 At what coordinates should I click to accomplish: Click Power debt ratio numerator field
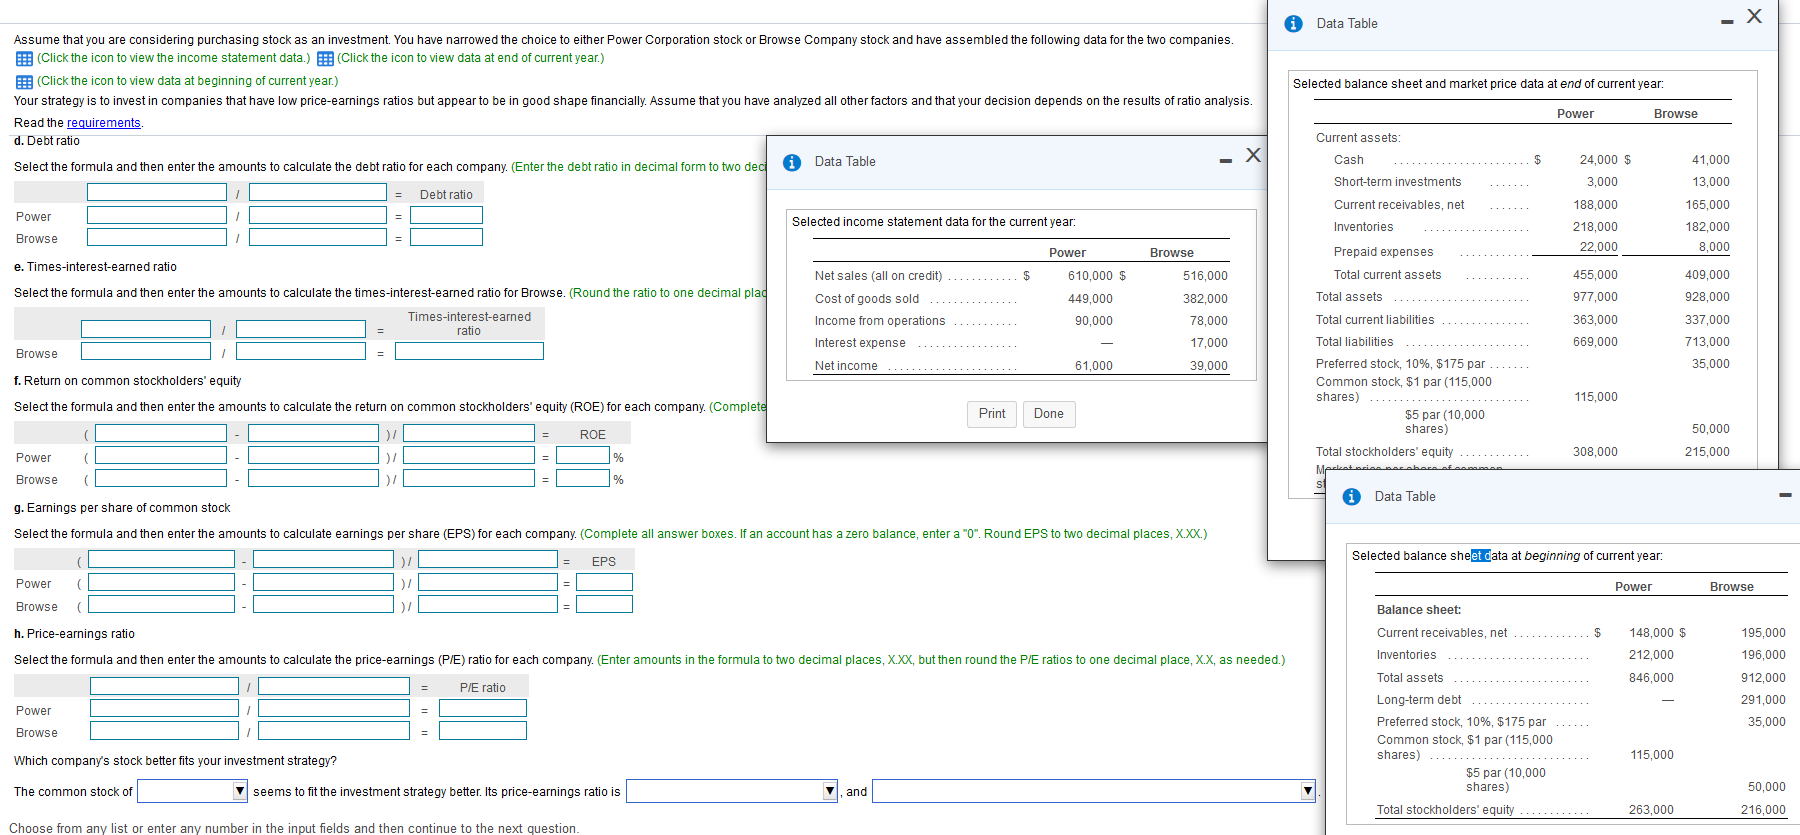click(x=157, y=215)
